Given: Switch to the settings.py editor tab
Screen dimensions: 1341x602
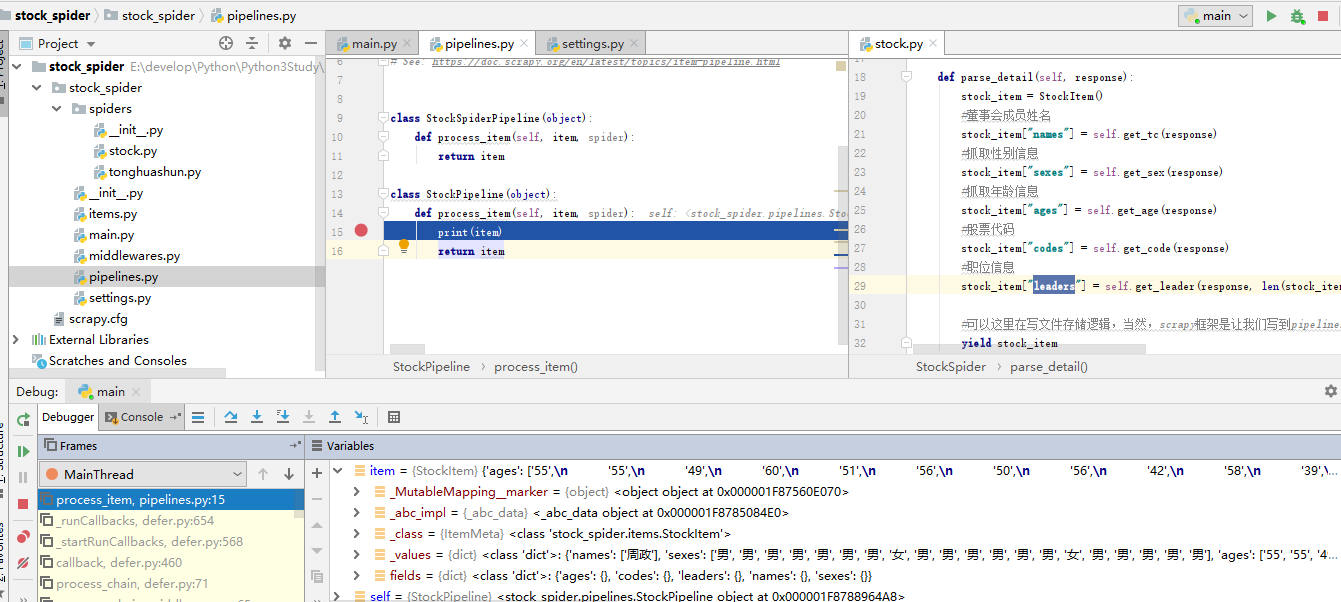Looking at the screenshot, I should 591,44.
